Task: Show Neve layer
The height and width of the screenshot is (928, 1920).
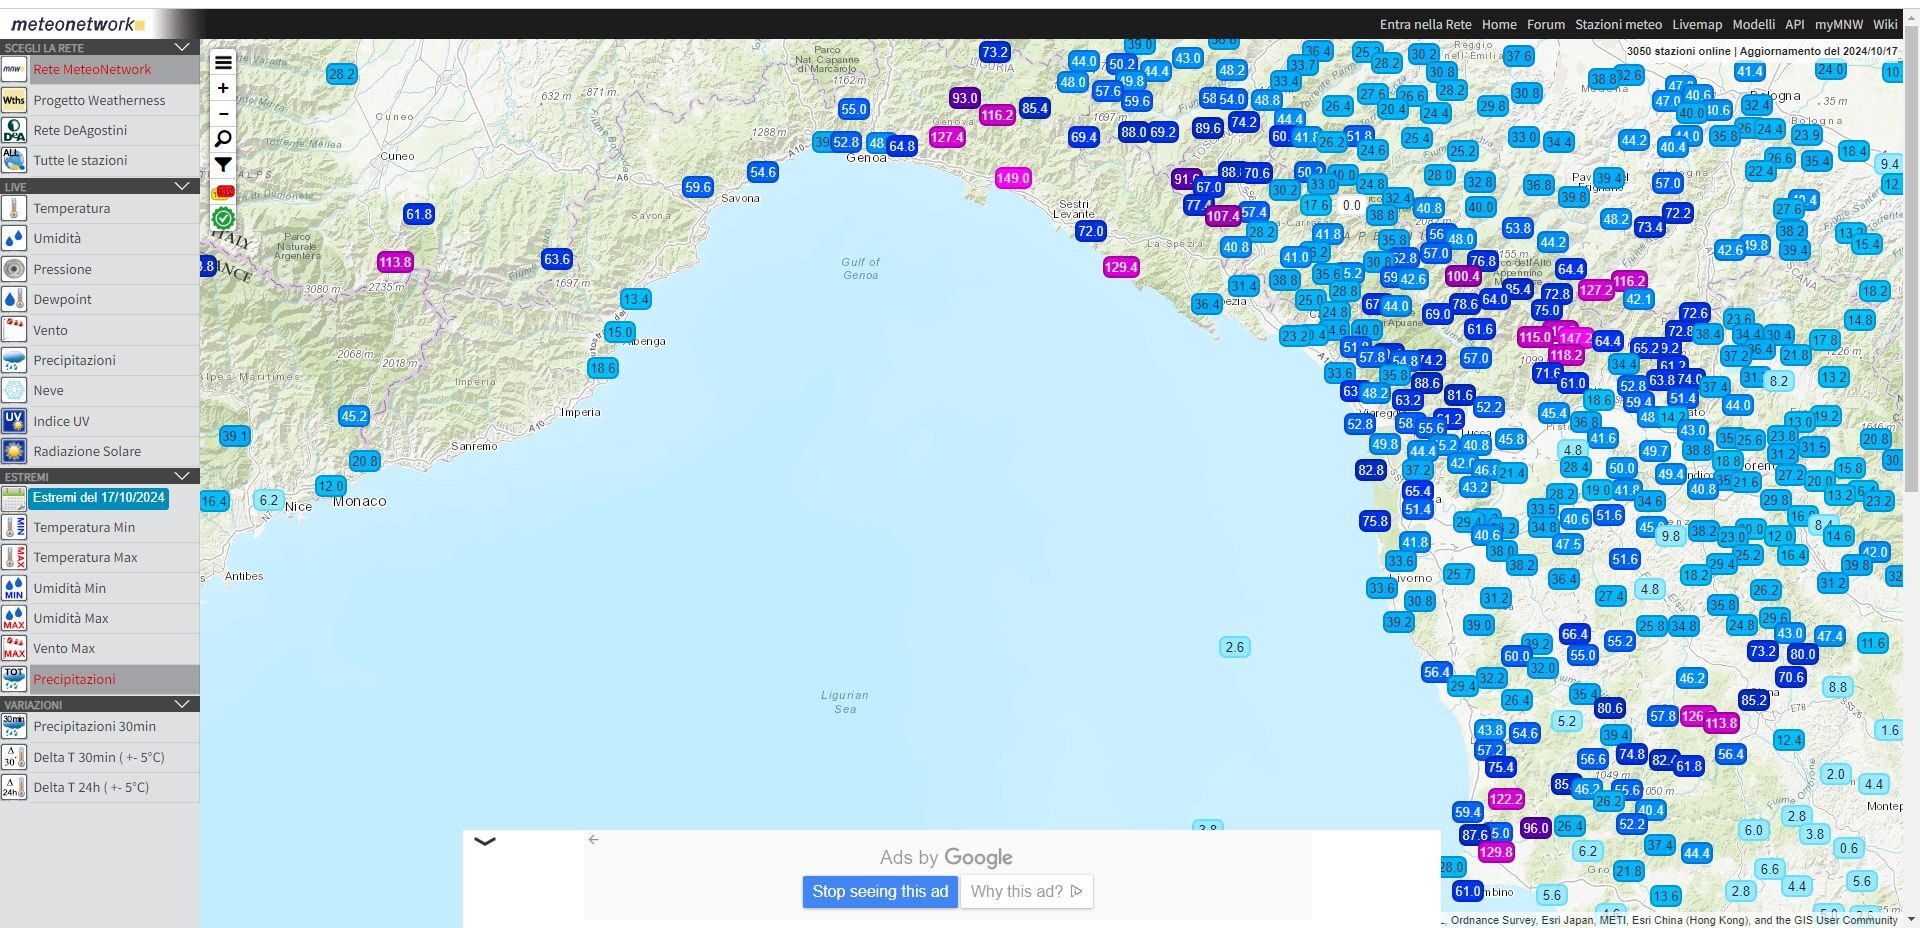Action: point(100,390)
